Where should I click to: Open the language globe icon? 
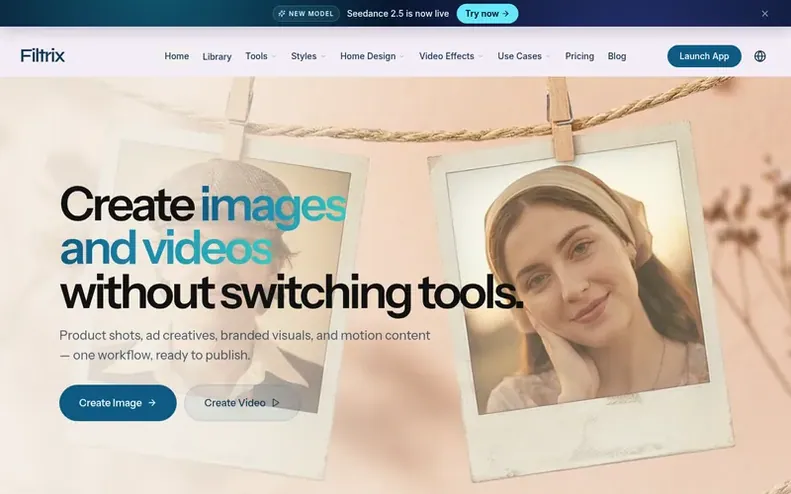pyautogui.click(x=760, y=56)
